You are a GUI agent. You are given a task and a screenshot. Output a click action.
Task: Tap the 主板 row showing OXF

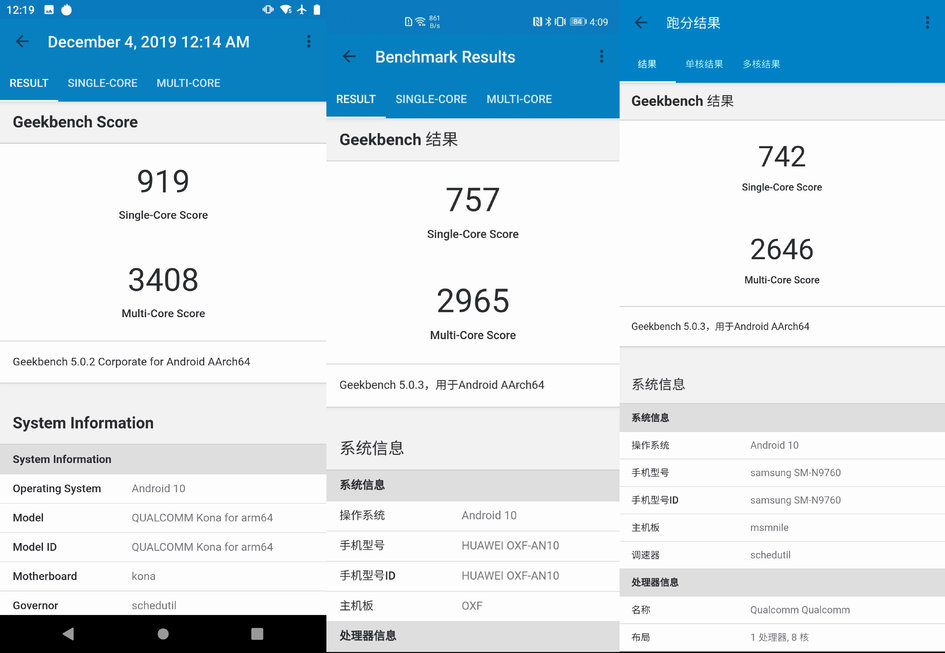coord(473,606)
